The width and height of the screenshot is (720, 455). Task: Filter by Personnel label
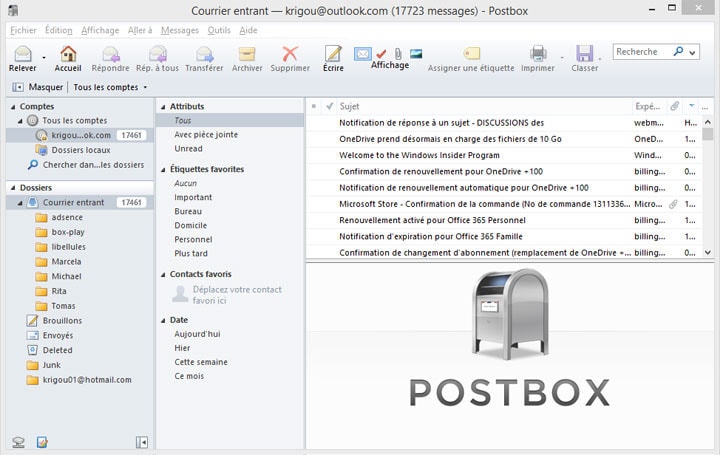(193, 239)
